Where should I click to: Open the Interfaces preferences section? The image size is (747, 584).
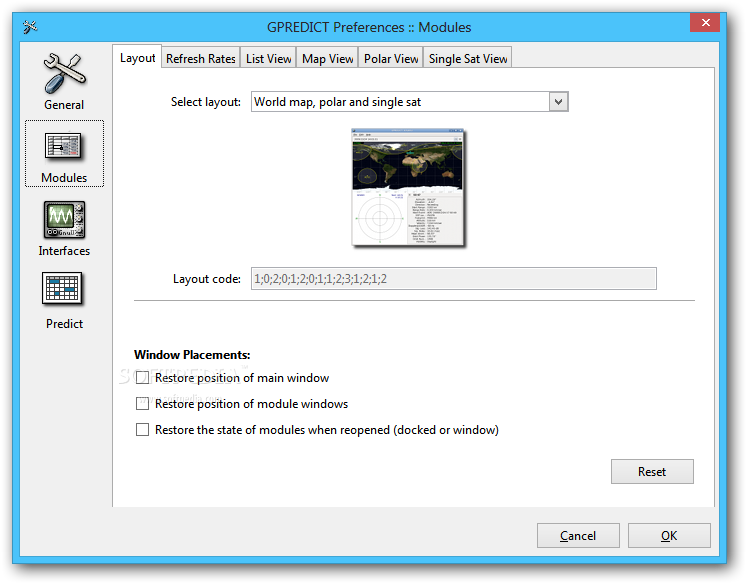(x=64, y=229)
